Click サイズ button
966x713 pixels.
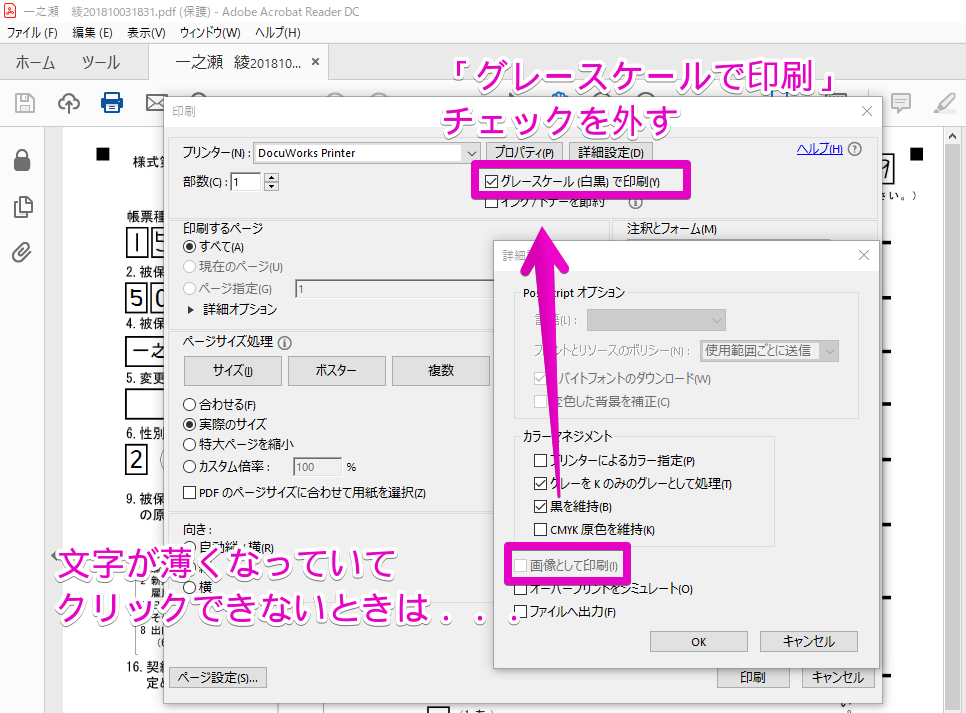[x=233, y=370]
